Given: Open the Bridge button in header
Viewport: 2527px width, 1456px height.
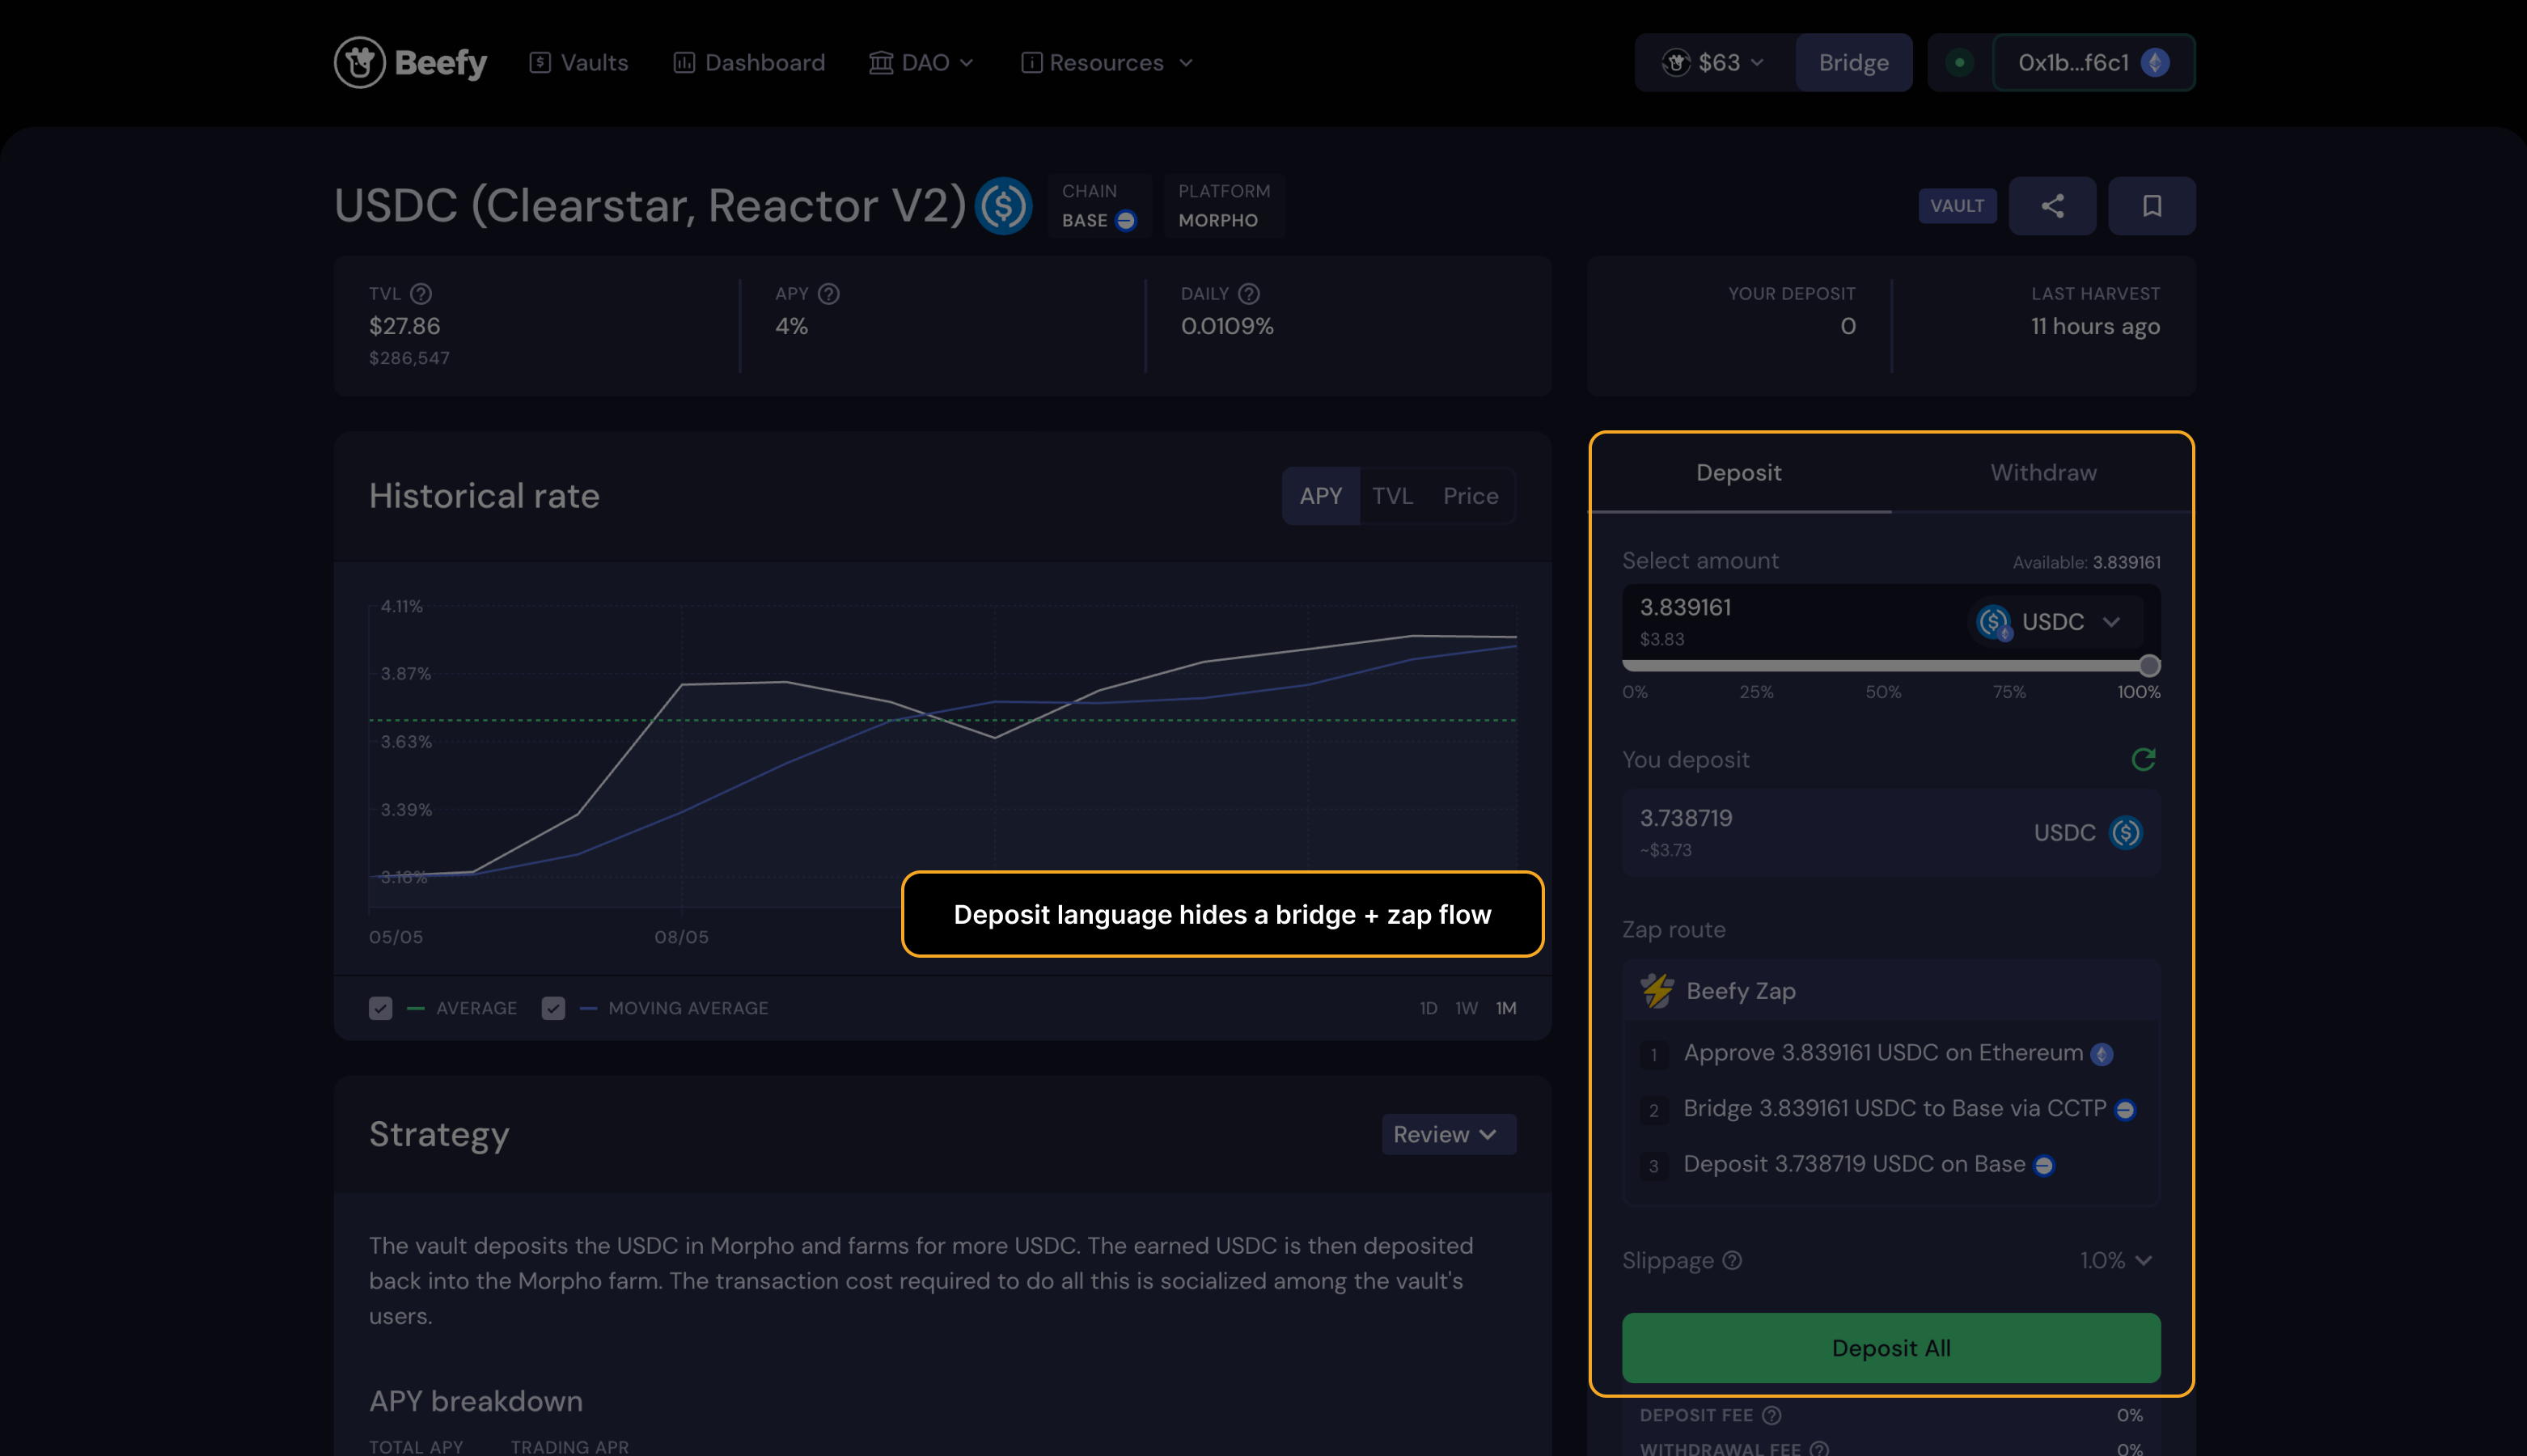Looking at the screenshot, I should (x=1854, y=63).
